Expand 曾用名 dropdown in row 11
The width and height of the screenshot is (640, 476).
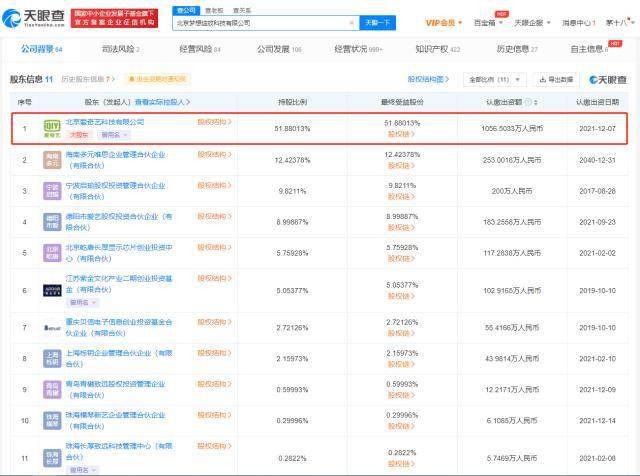(x=83, y=470)
